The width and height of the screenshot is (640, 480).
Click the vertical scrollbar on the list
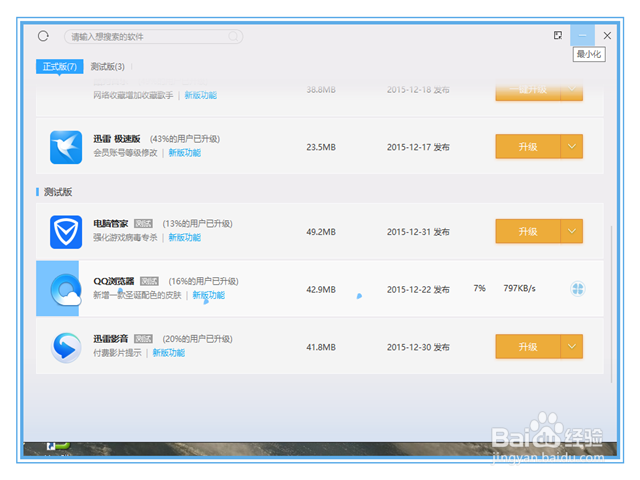pos(611,304)
